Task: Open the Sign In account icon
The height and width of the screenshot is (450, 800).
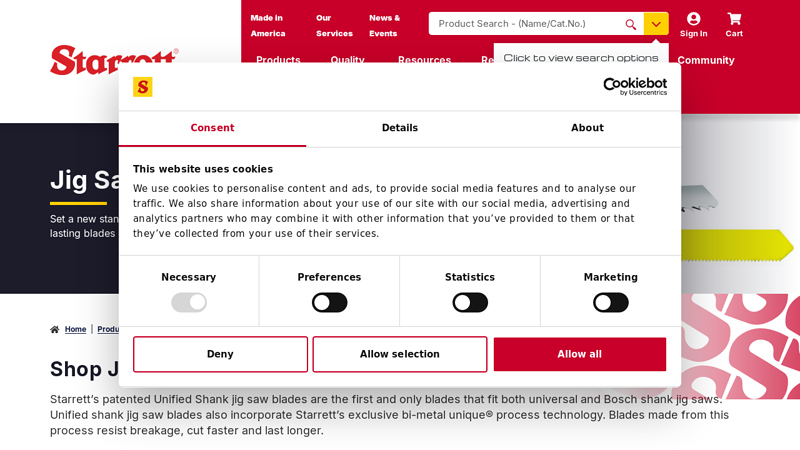Action: pyautogui.click(x=693, y=19)
